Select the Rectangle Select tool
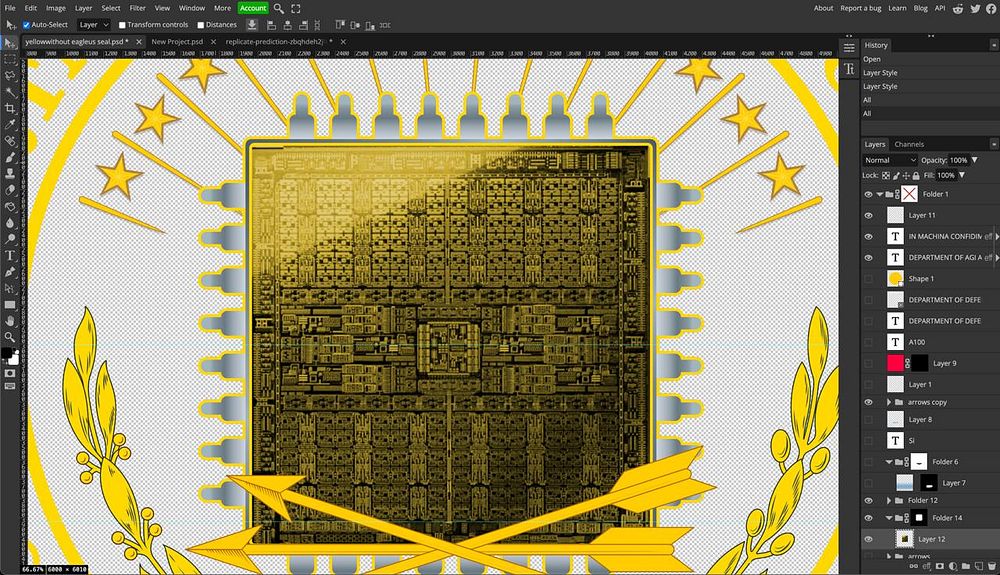Image resolution: width=1000 pixels, height=575 pixels. tap(10, 59)
